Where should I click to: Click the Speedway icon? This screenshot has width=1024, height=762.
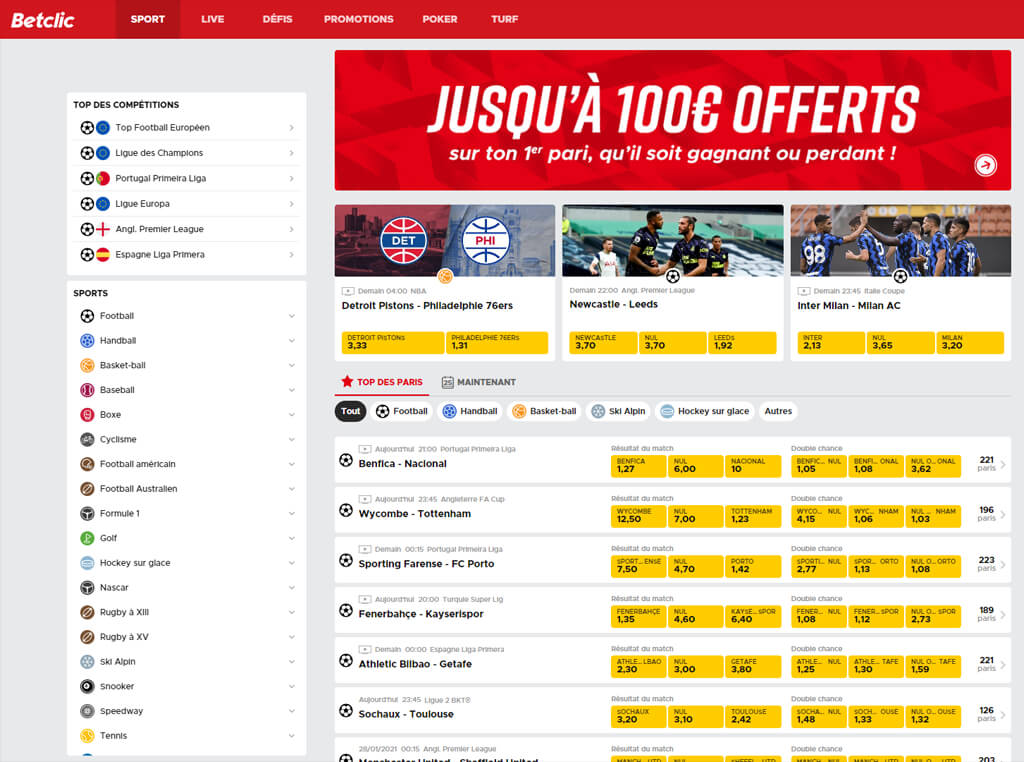87,711
